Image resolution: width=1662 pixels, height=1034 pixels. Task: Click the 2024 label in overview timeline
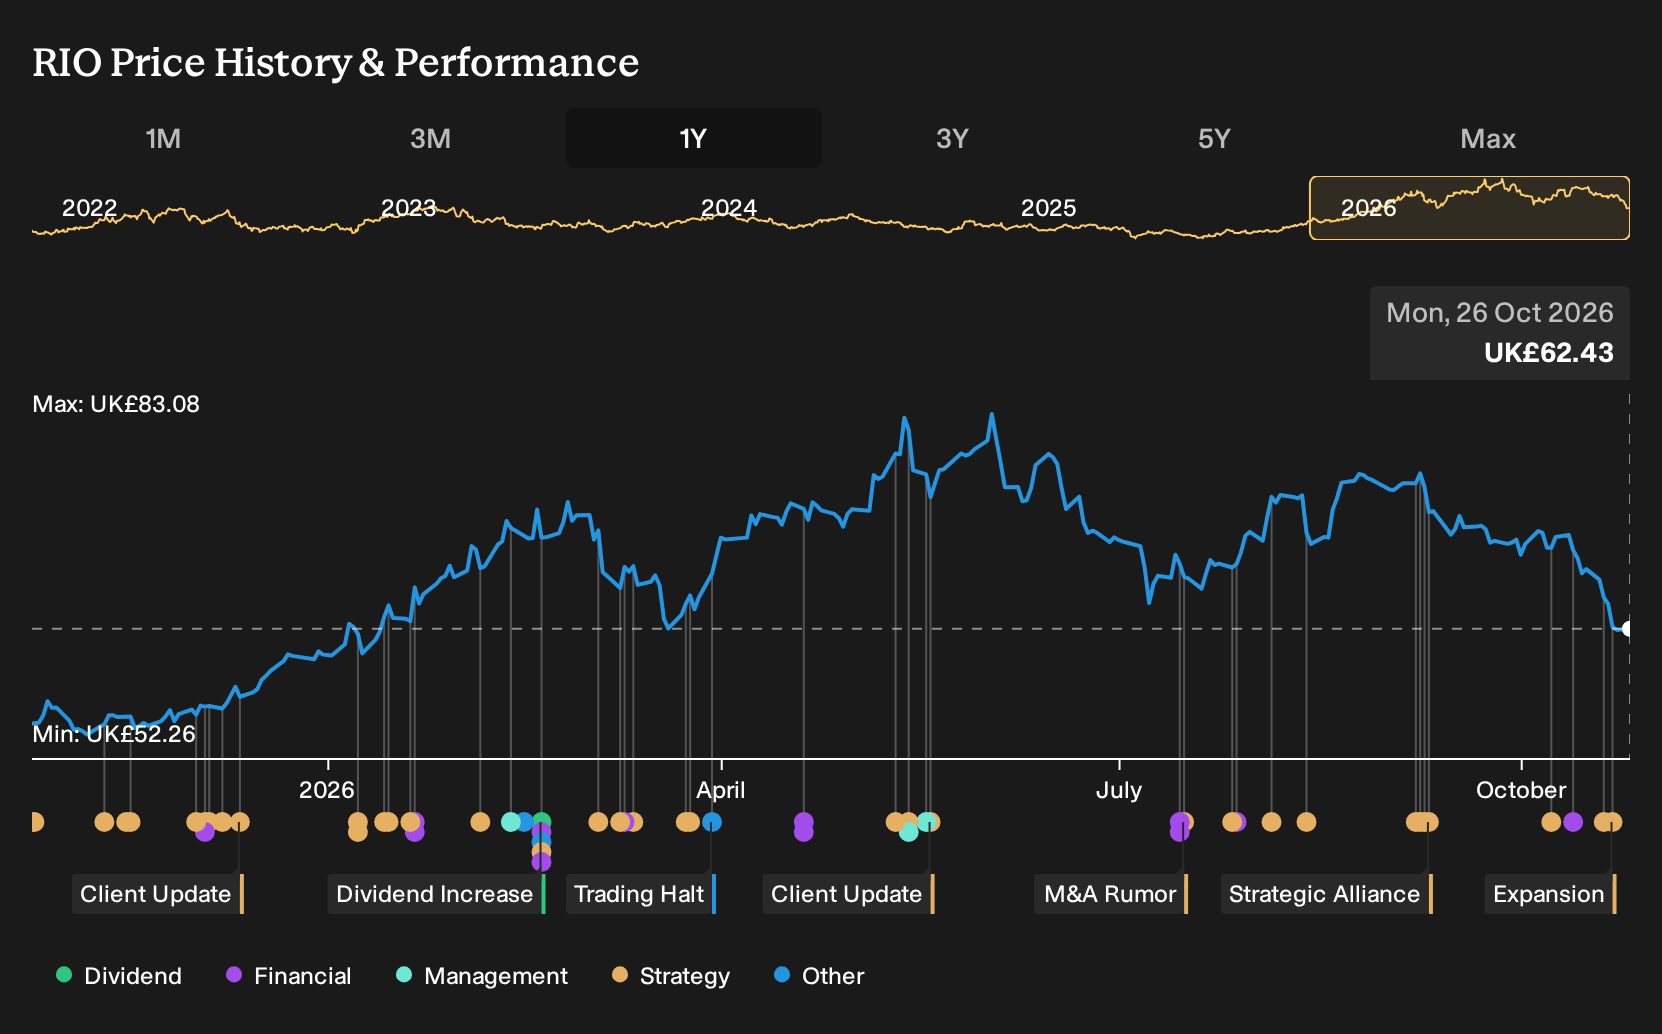pyautogui.click(x=729, y=208)
